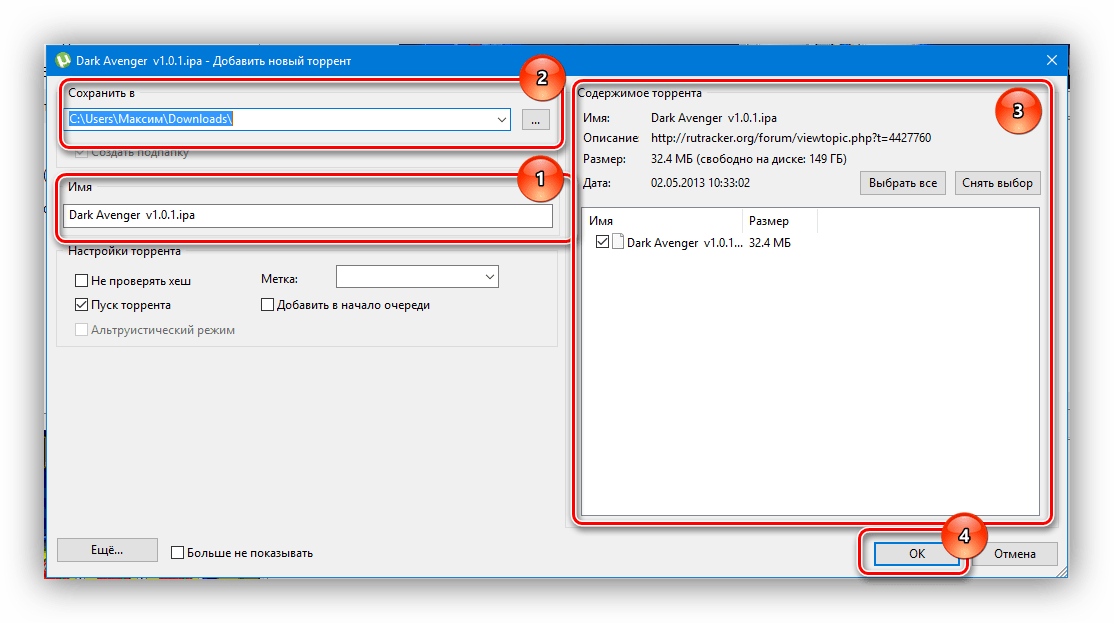The height and width of the screenshot is (623, 1114).
Task: Click the '...' browse folder button
Action: coord(536,120)
